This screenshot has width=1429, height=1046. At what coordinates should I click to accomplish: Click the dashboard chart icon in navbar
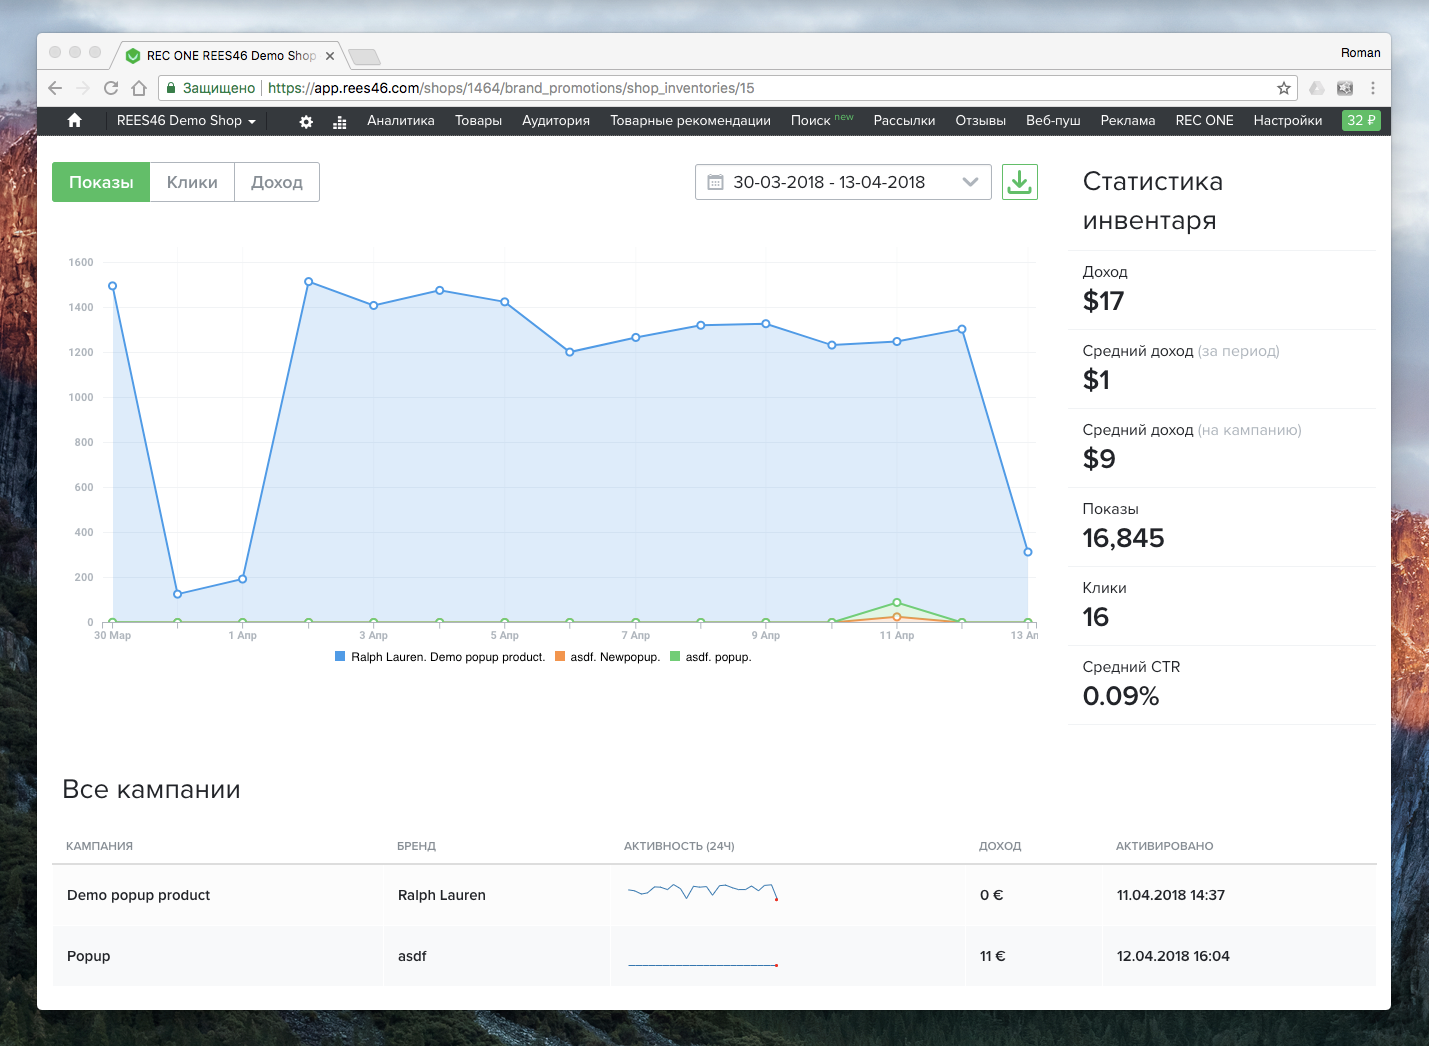click(x=340, y=122)
